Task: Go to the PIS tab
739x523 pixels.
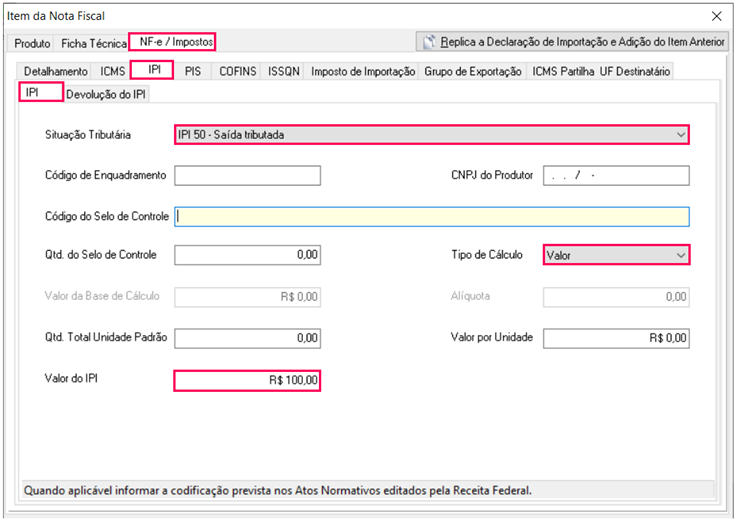Action: (x=193, y=71)
